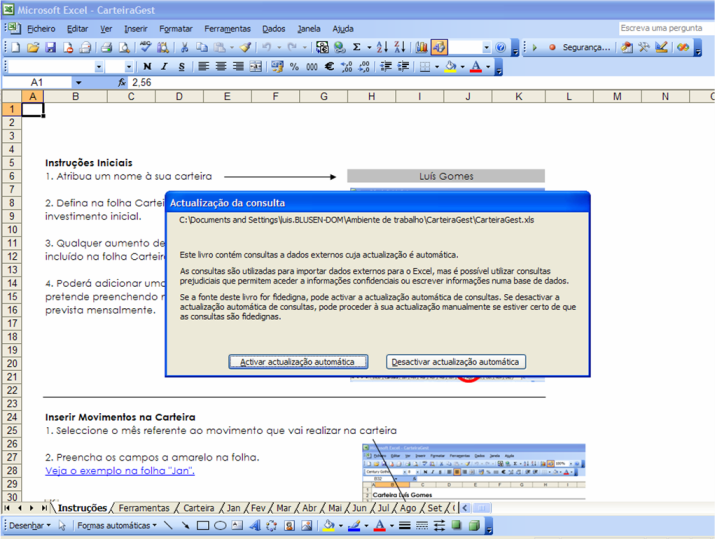The width and height of the screenshot is (715, 539).
Task: Toggle center alignment
Action: click(221, 67)
